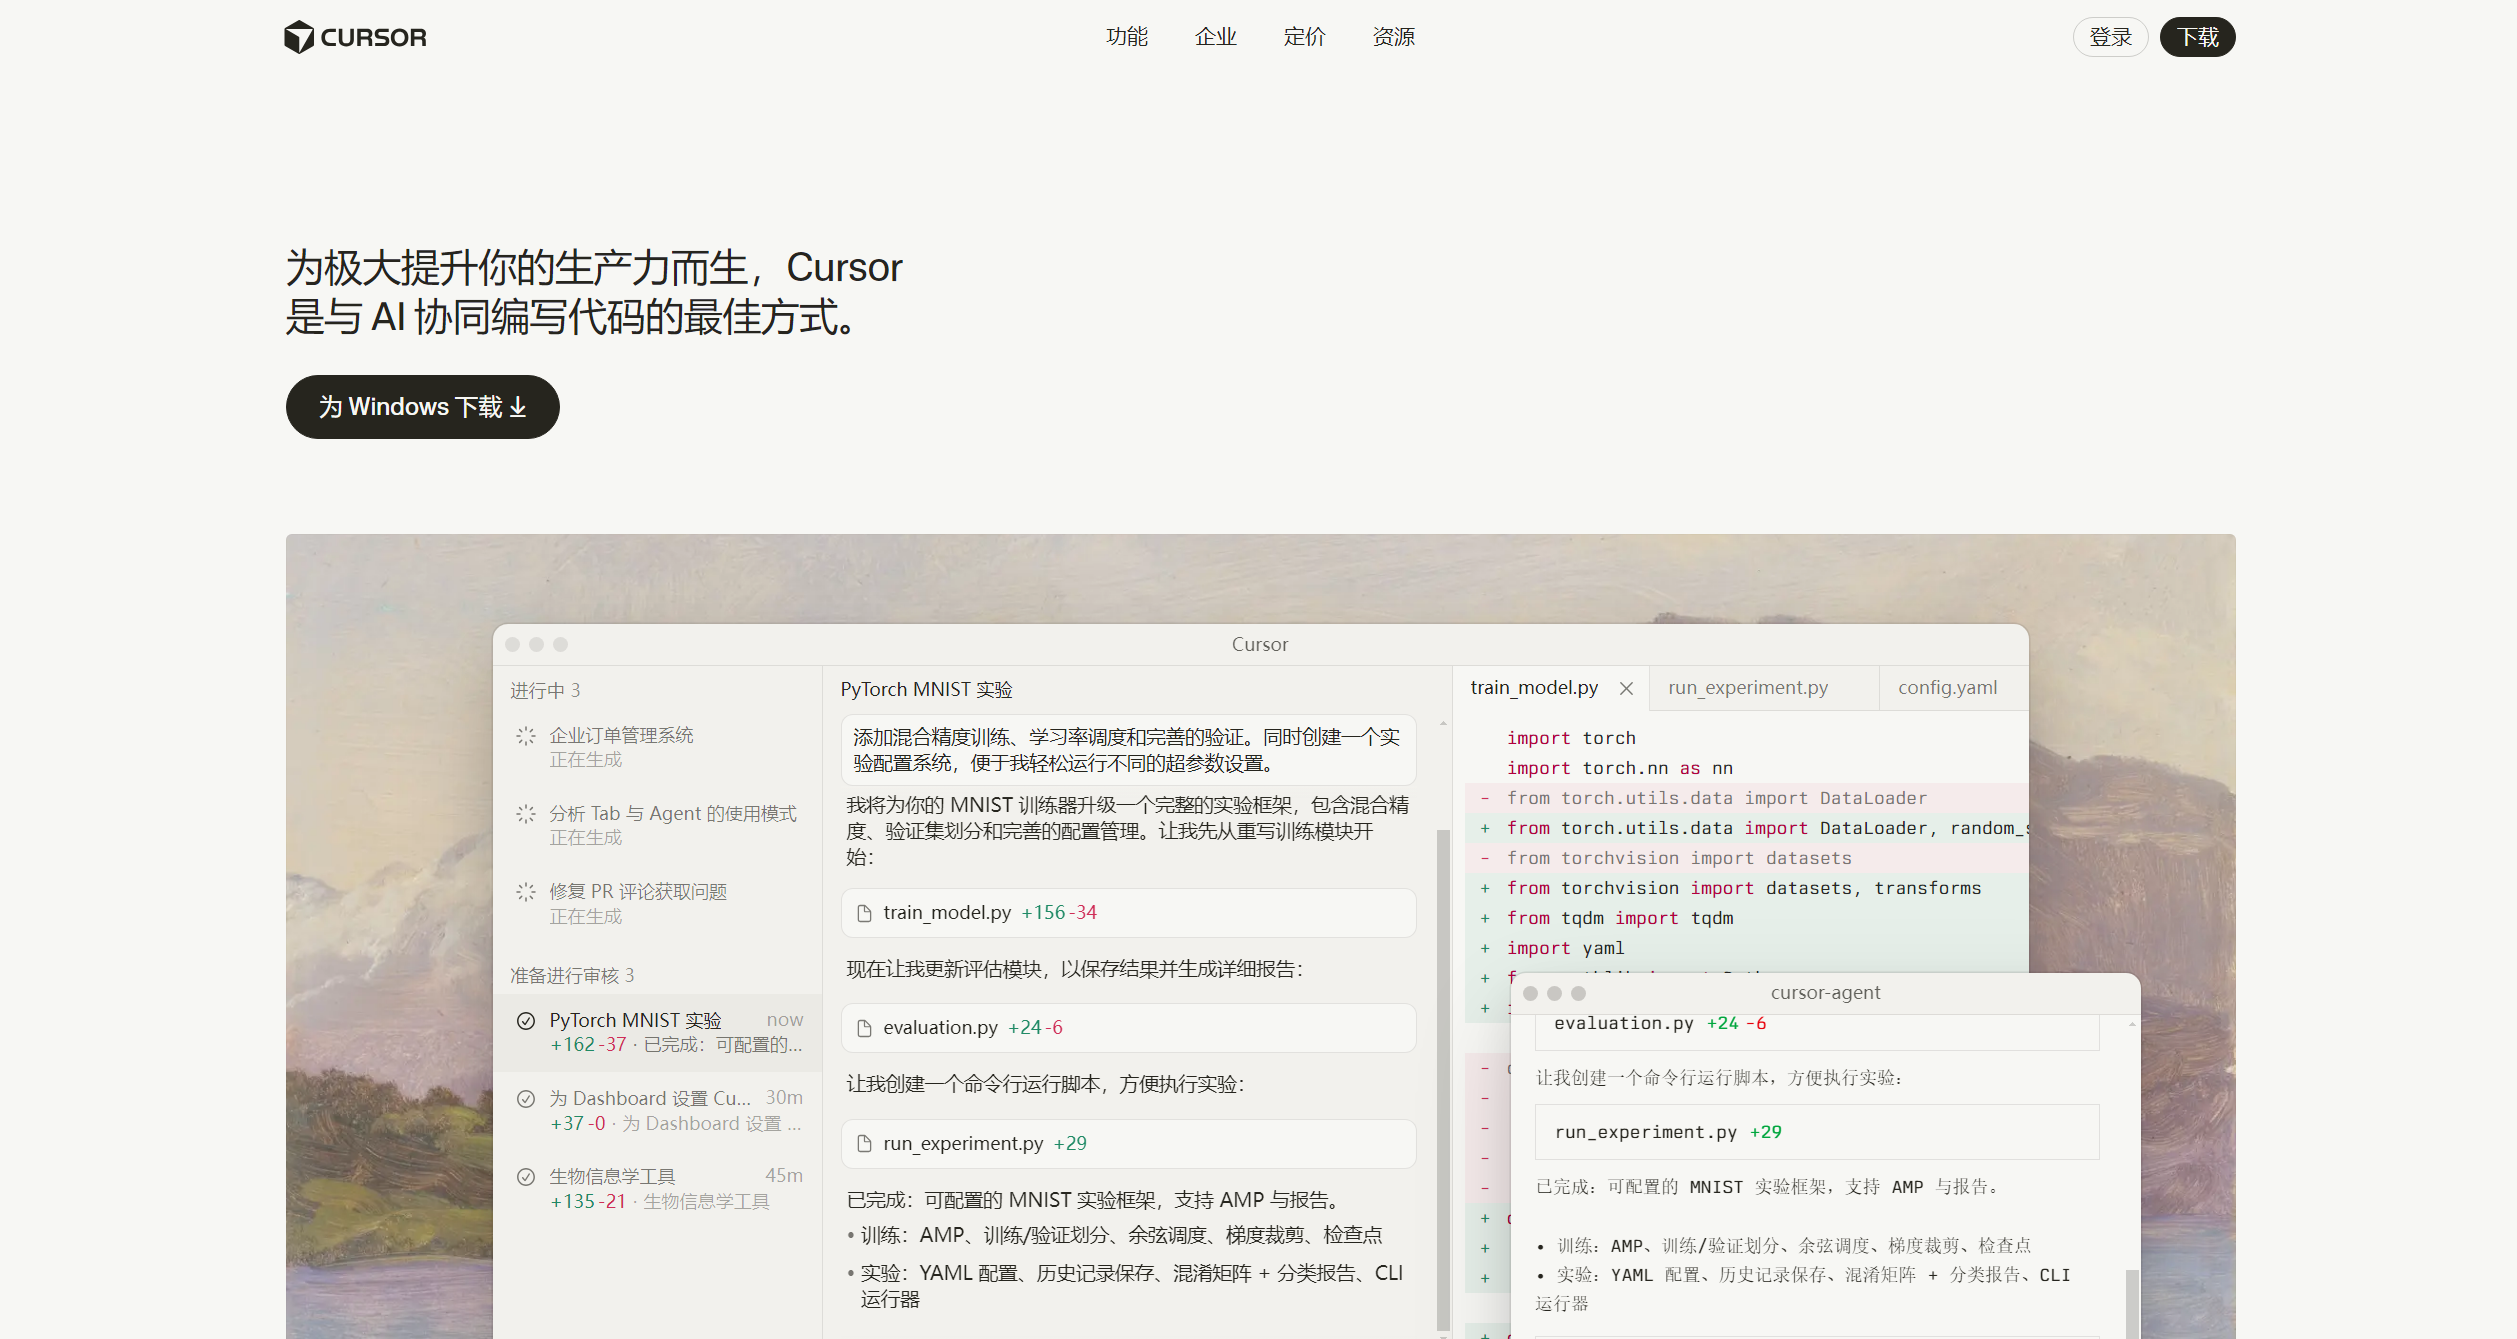Click the spinner icon on 企业订单管理系统 task

[x=526, y=735]
